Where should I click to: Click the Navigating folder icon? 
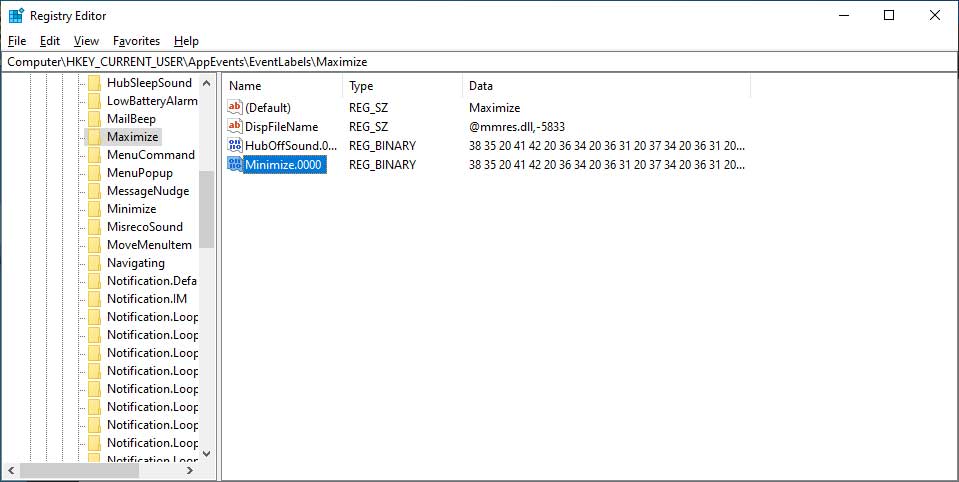(94, 263)
